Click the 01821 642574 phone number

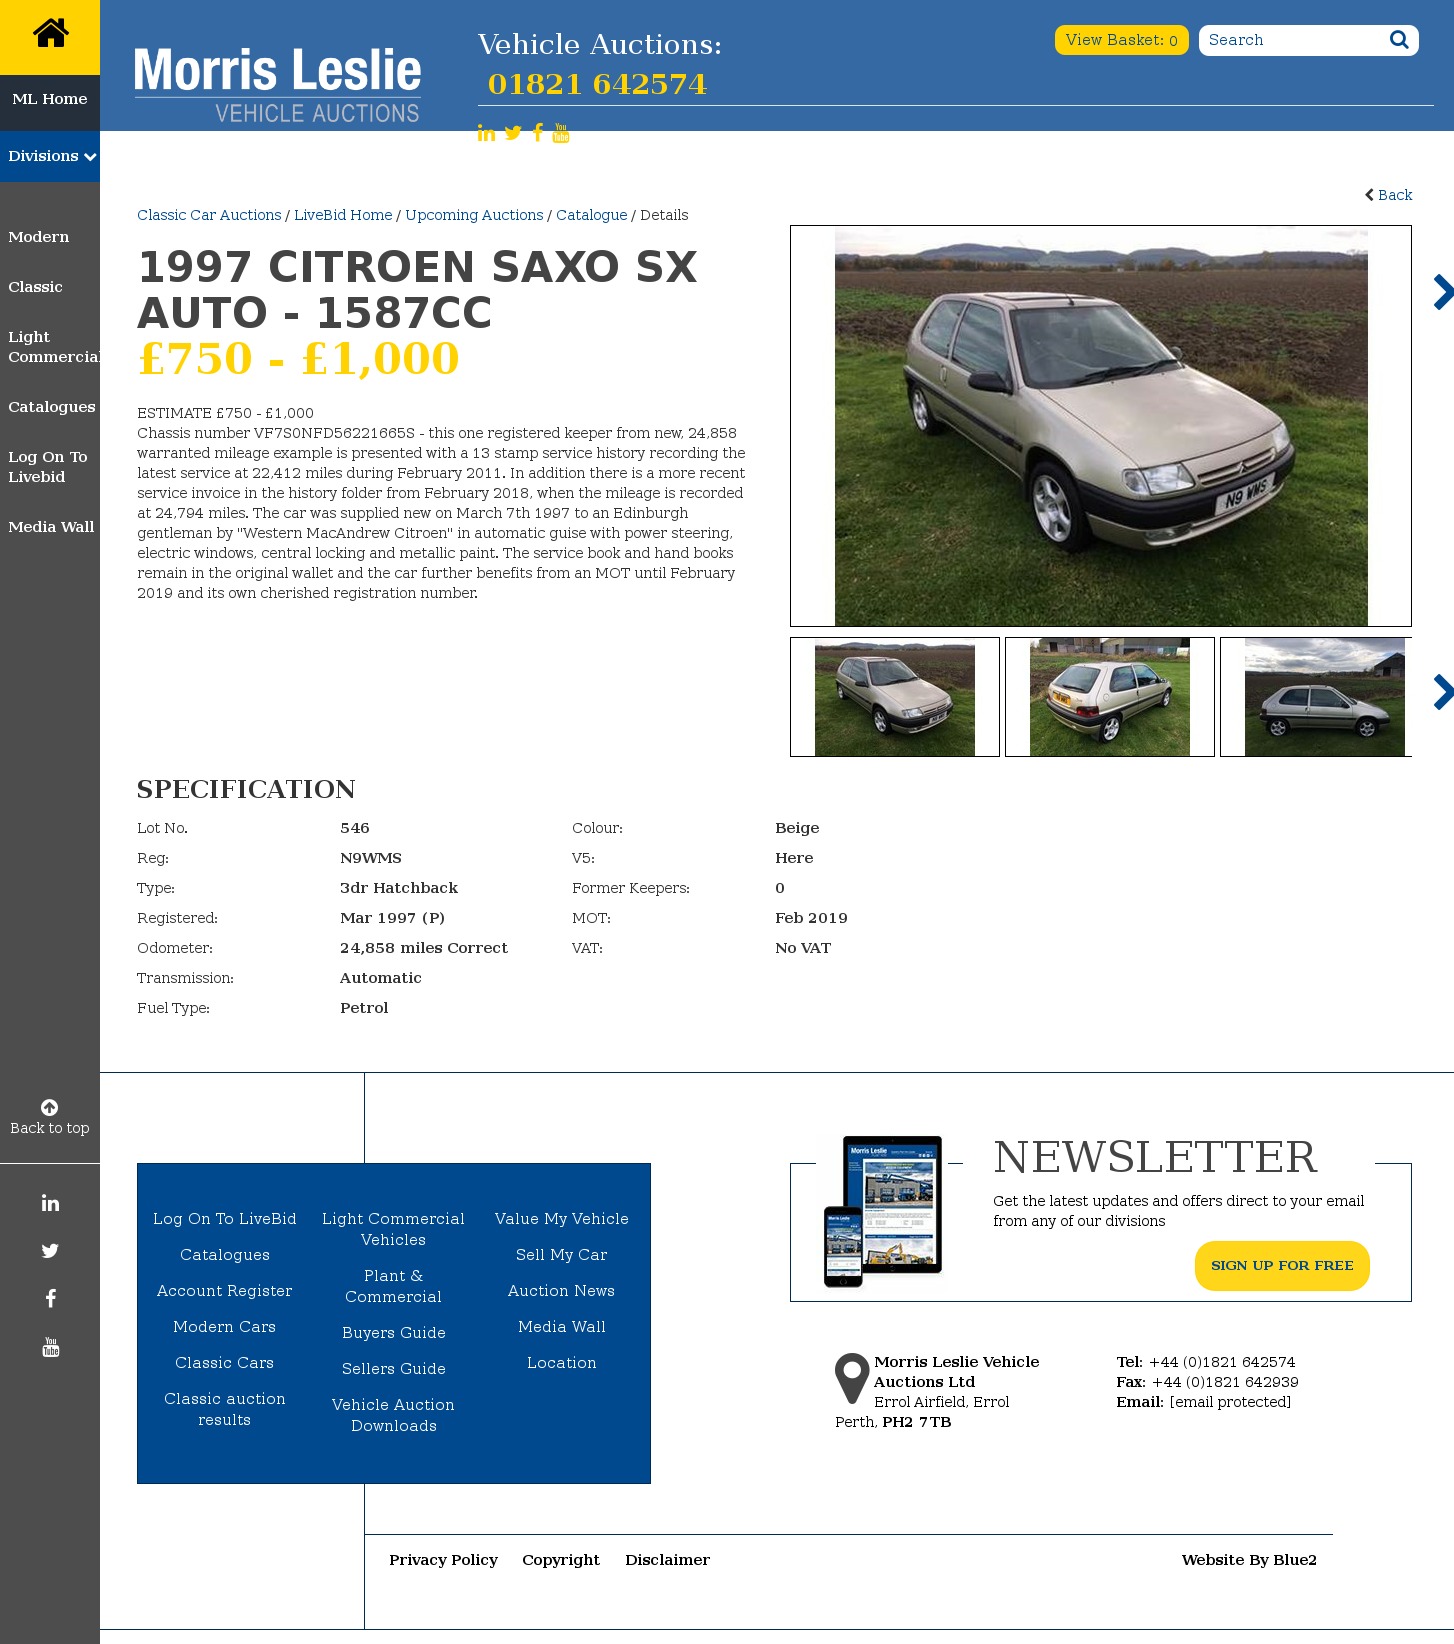click(597, 84)
